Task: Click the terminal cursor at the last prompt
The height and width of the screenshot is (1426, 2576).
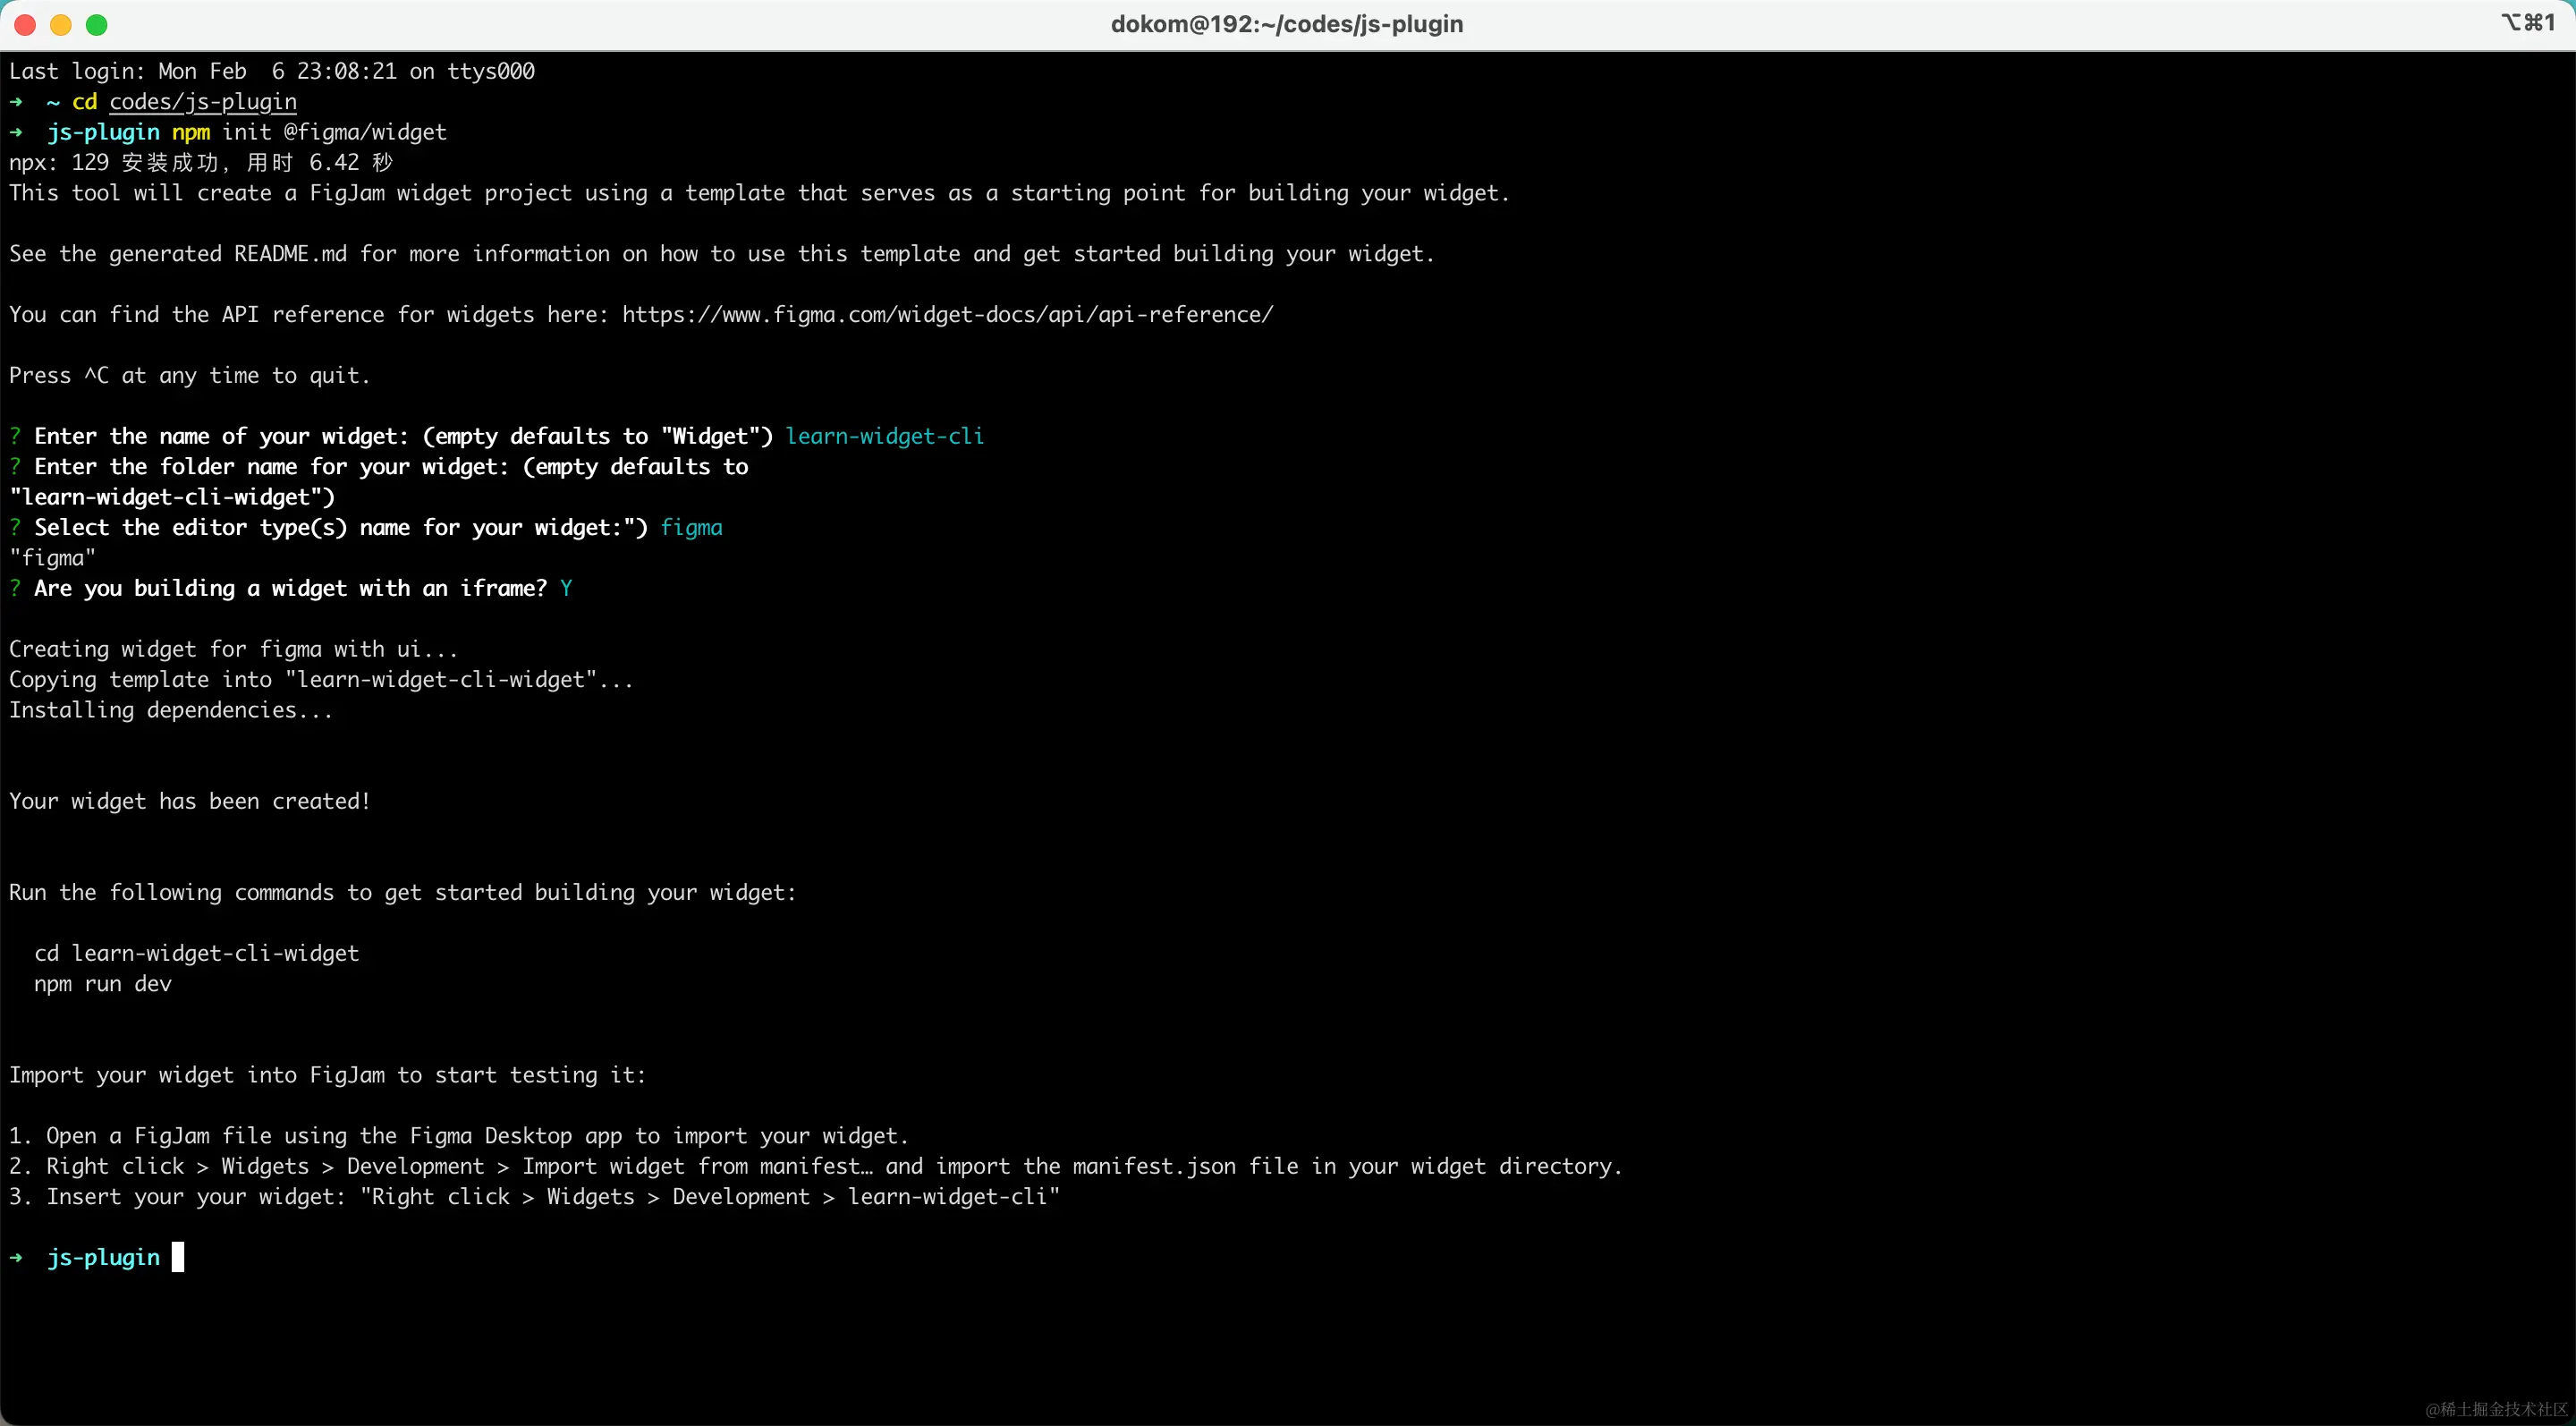Action: pyautogui.click(x=178, y=1258)
